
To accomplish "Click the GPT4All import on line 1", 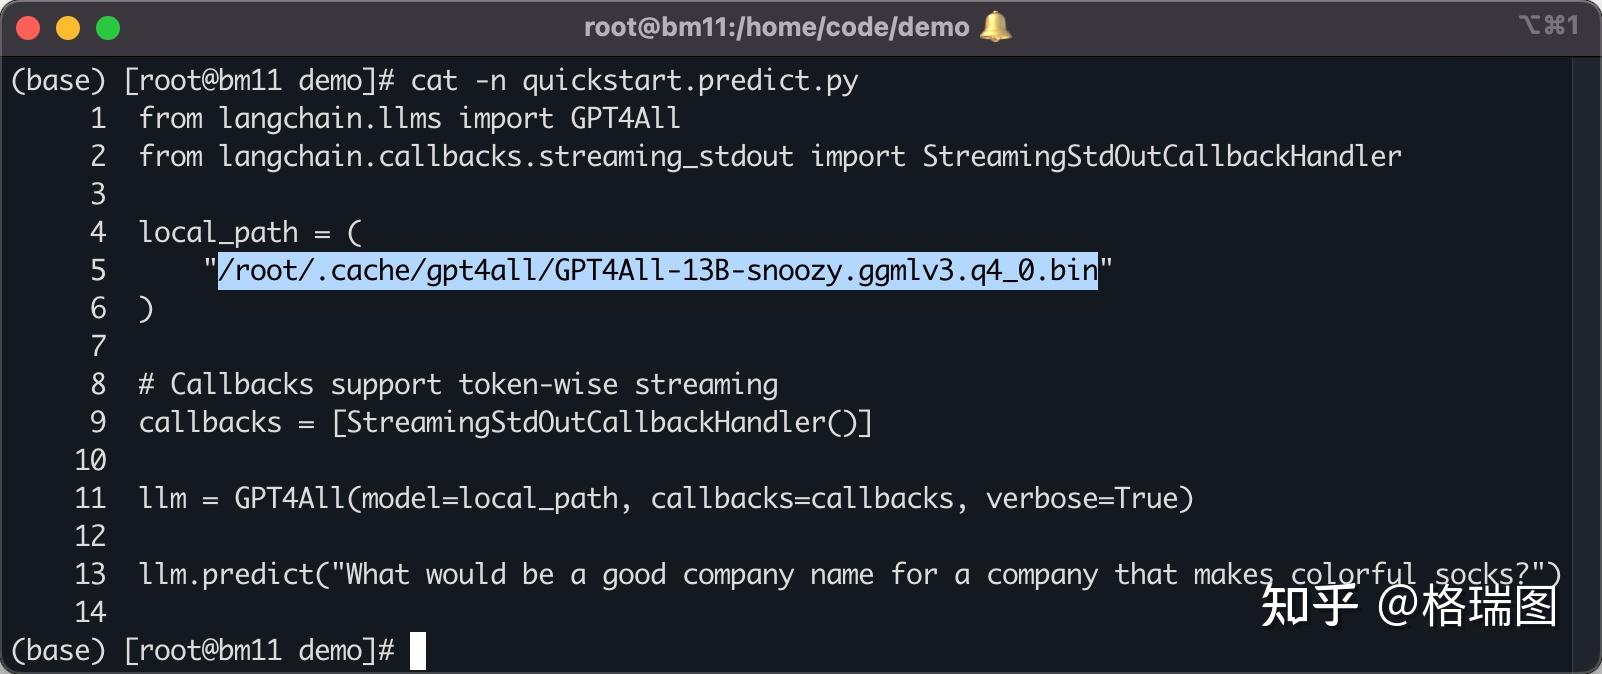I will coord(625,118).
